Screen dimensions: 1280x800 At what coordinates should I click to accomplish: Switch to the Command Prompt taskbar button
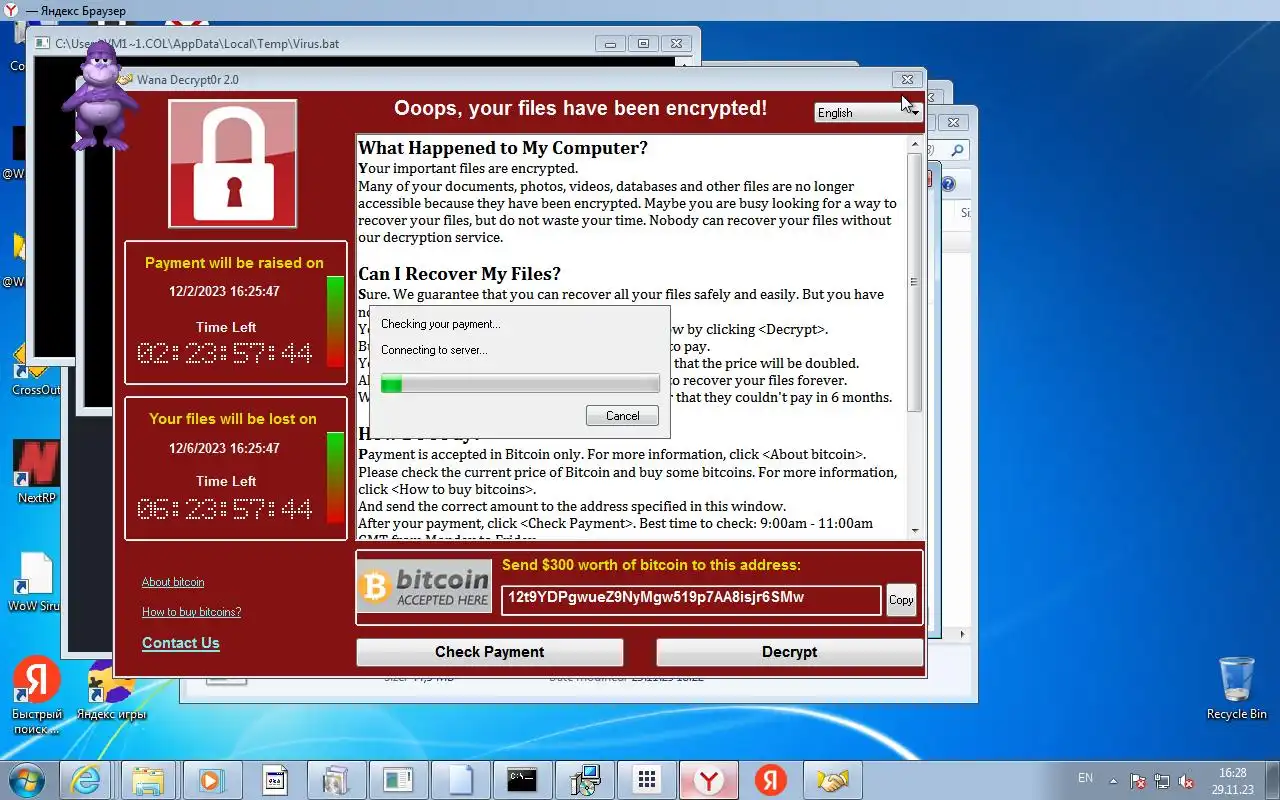pos(522,780)
